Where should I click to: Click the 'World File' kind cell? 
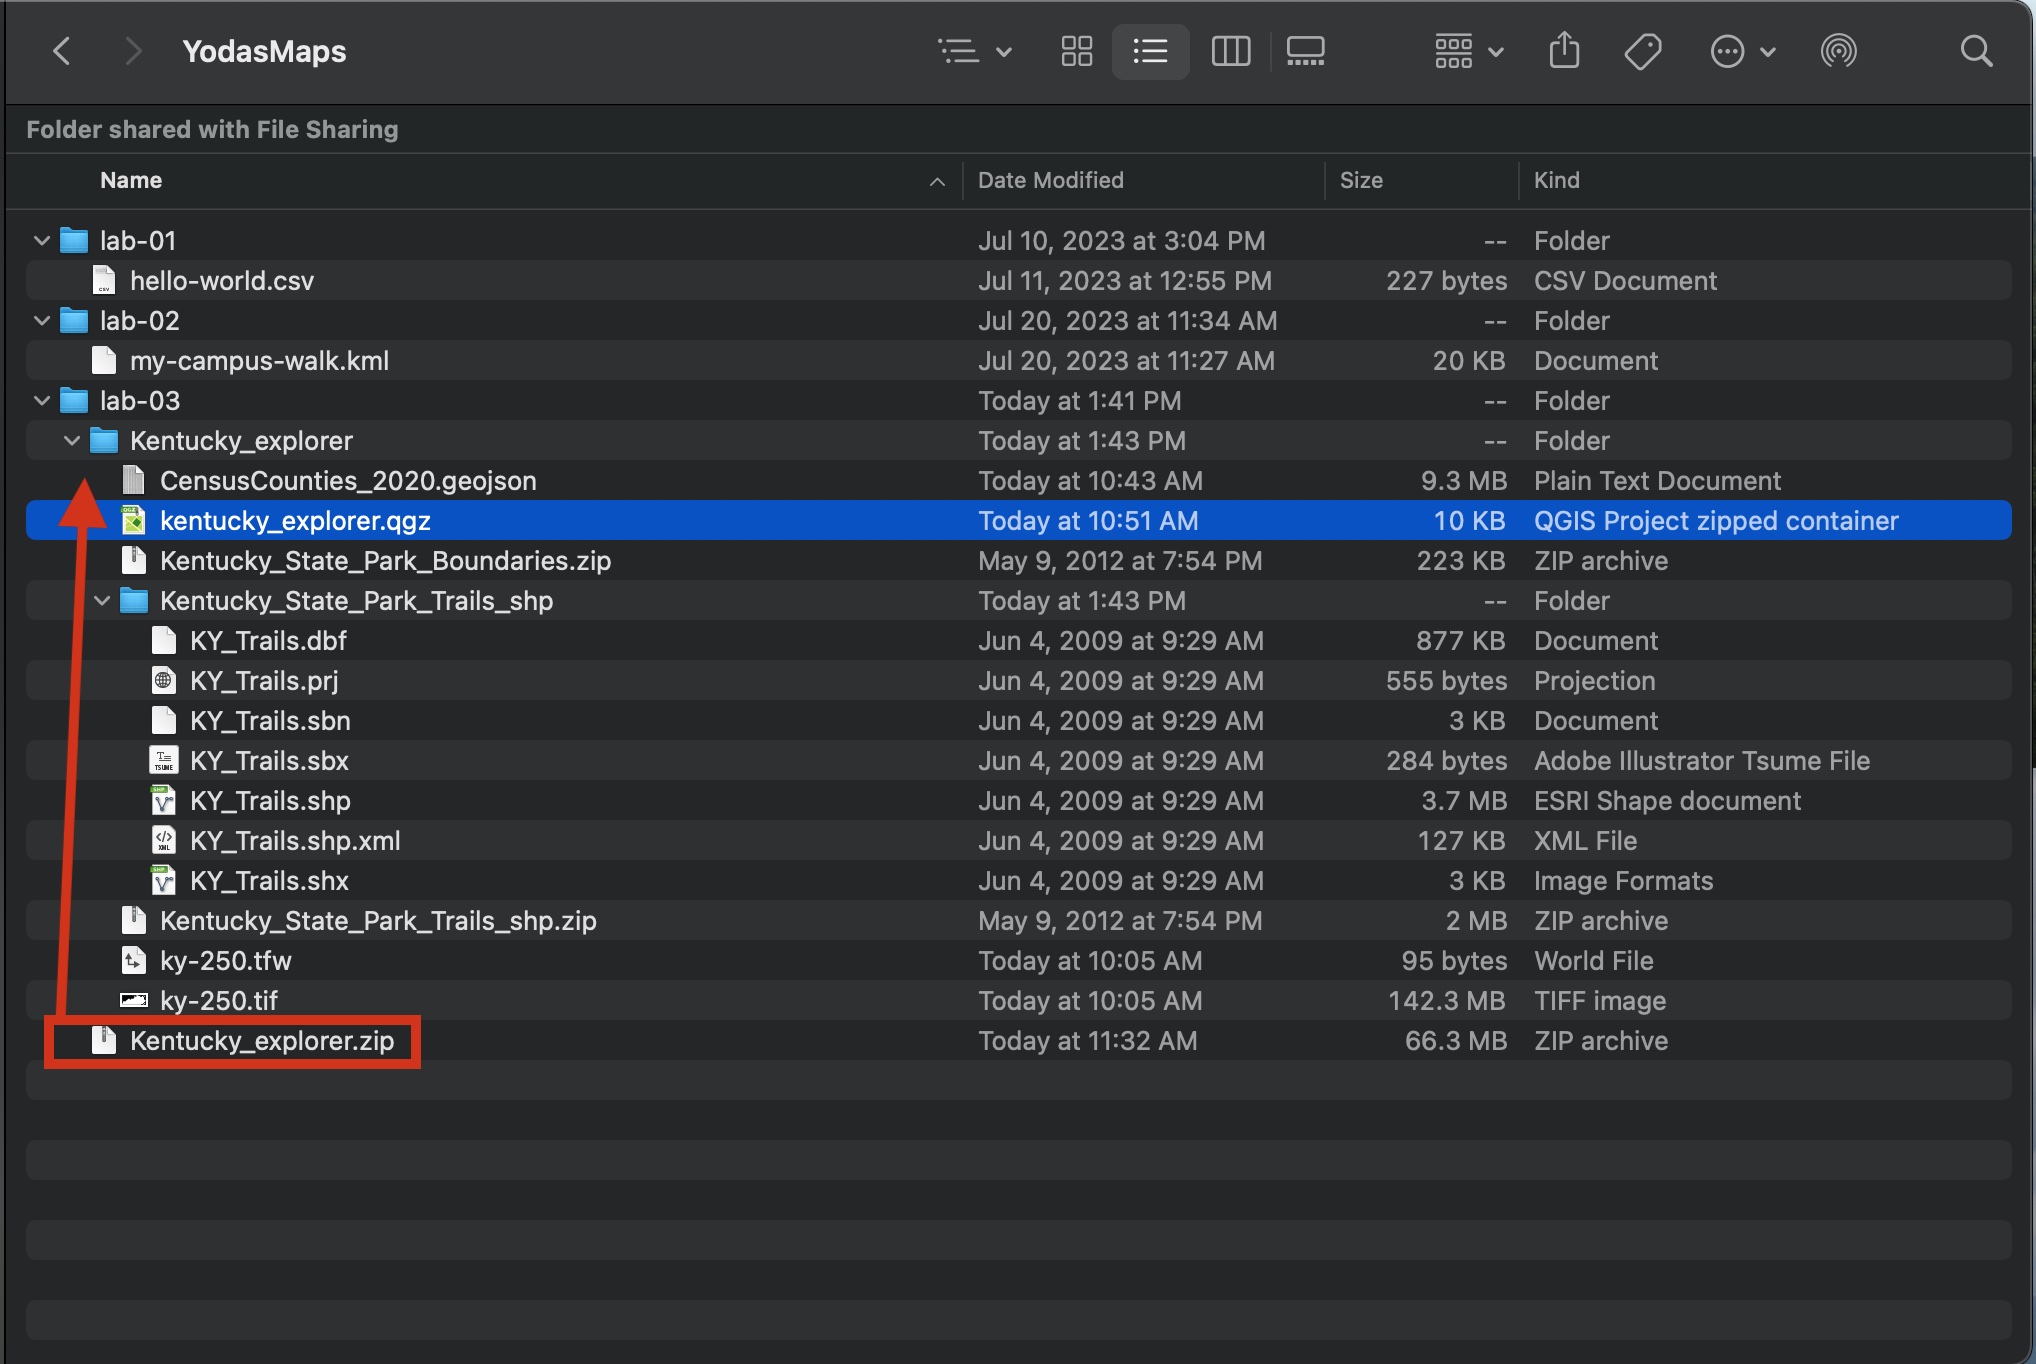(x=1593, y=961)
